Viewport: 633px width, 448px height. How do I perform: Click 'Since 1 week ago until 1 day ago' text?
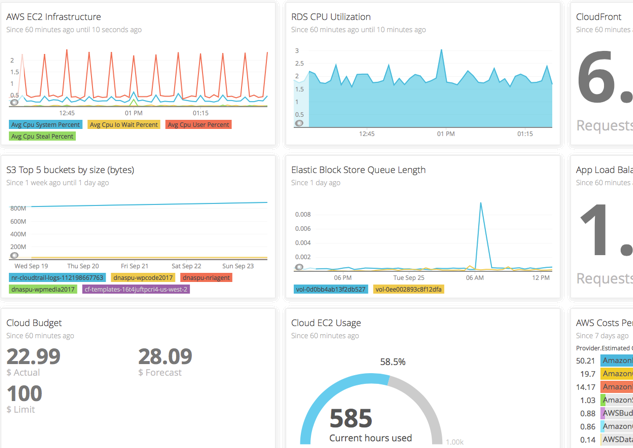point(57,182)
